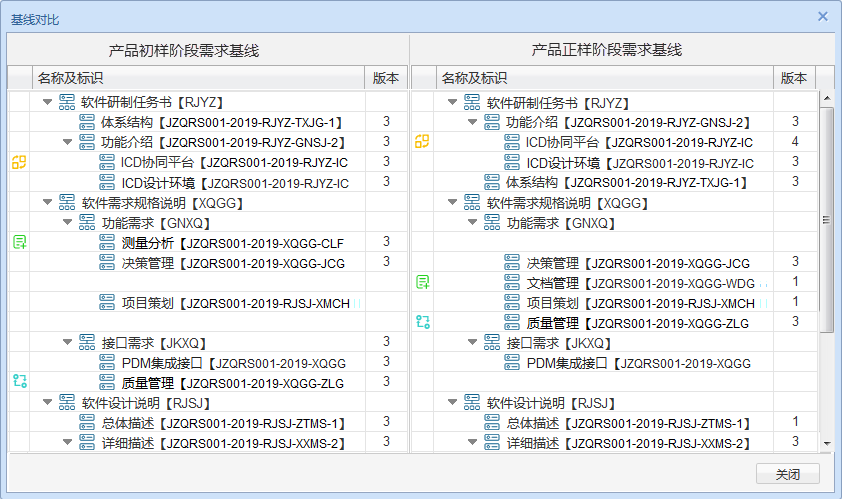This screenshot has width=842, height=499.
Task: Collapse right panel 接口需求【JKXQ】 node
Action: coord(472,342)
